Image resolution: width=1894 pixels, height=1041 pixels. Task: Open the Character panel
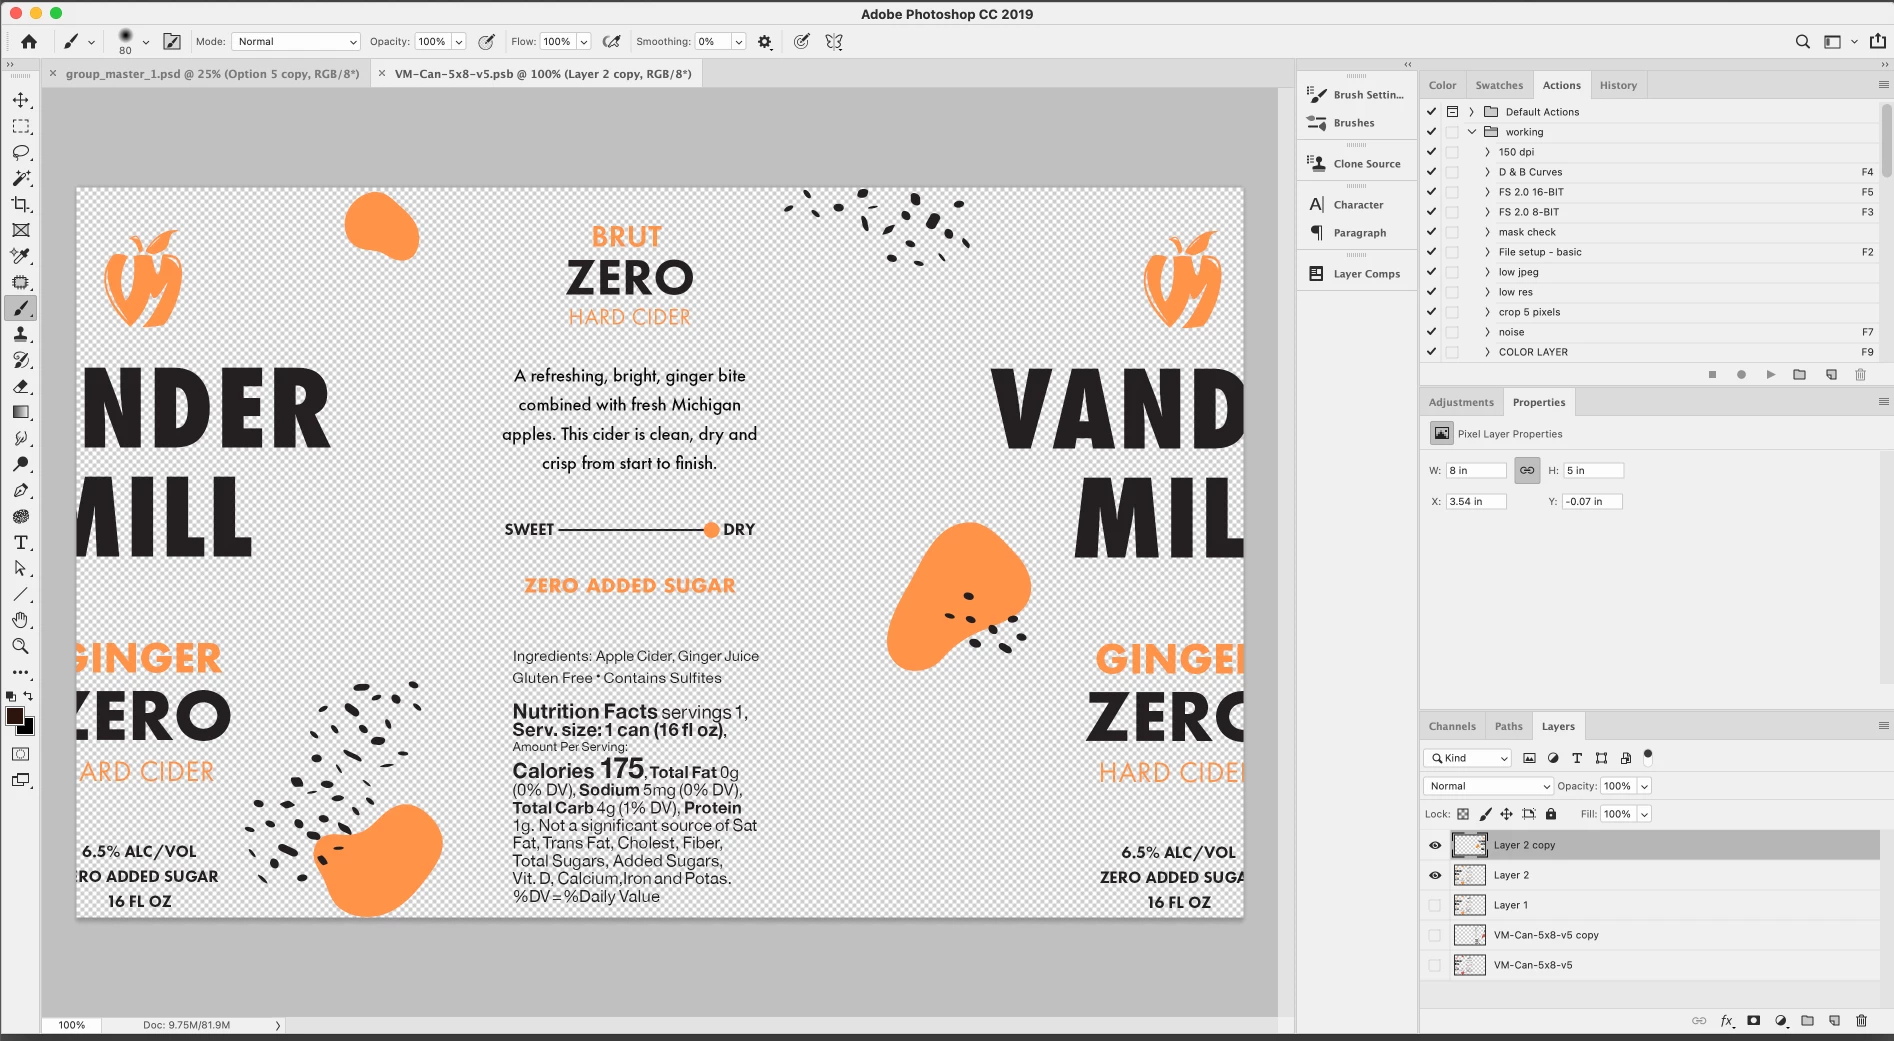point(1357,205)
